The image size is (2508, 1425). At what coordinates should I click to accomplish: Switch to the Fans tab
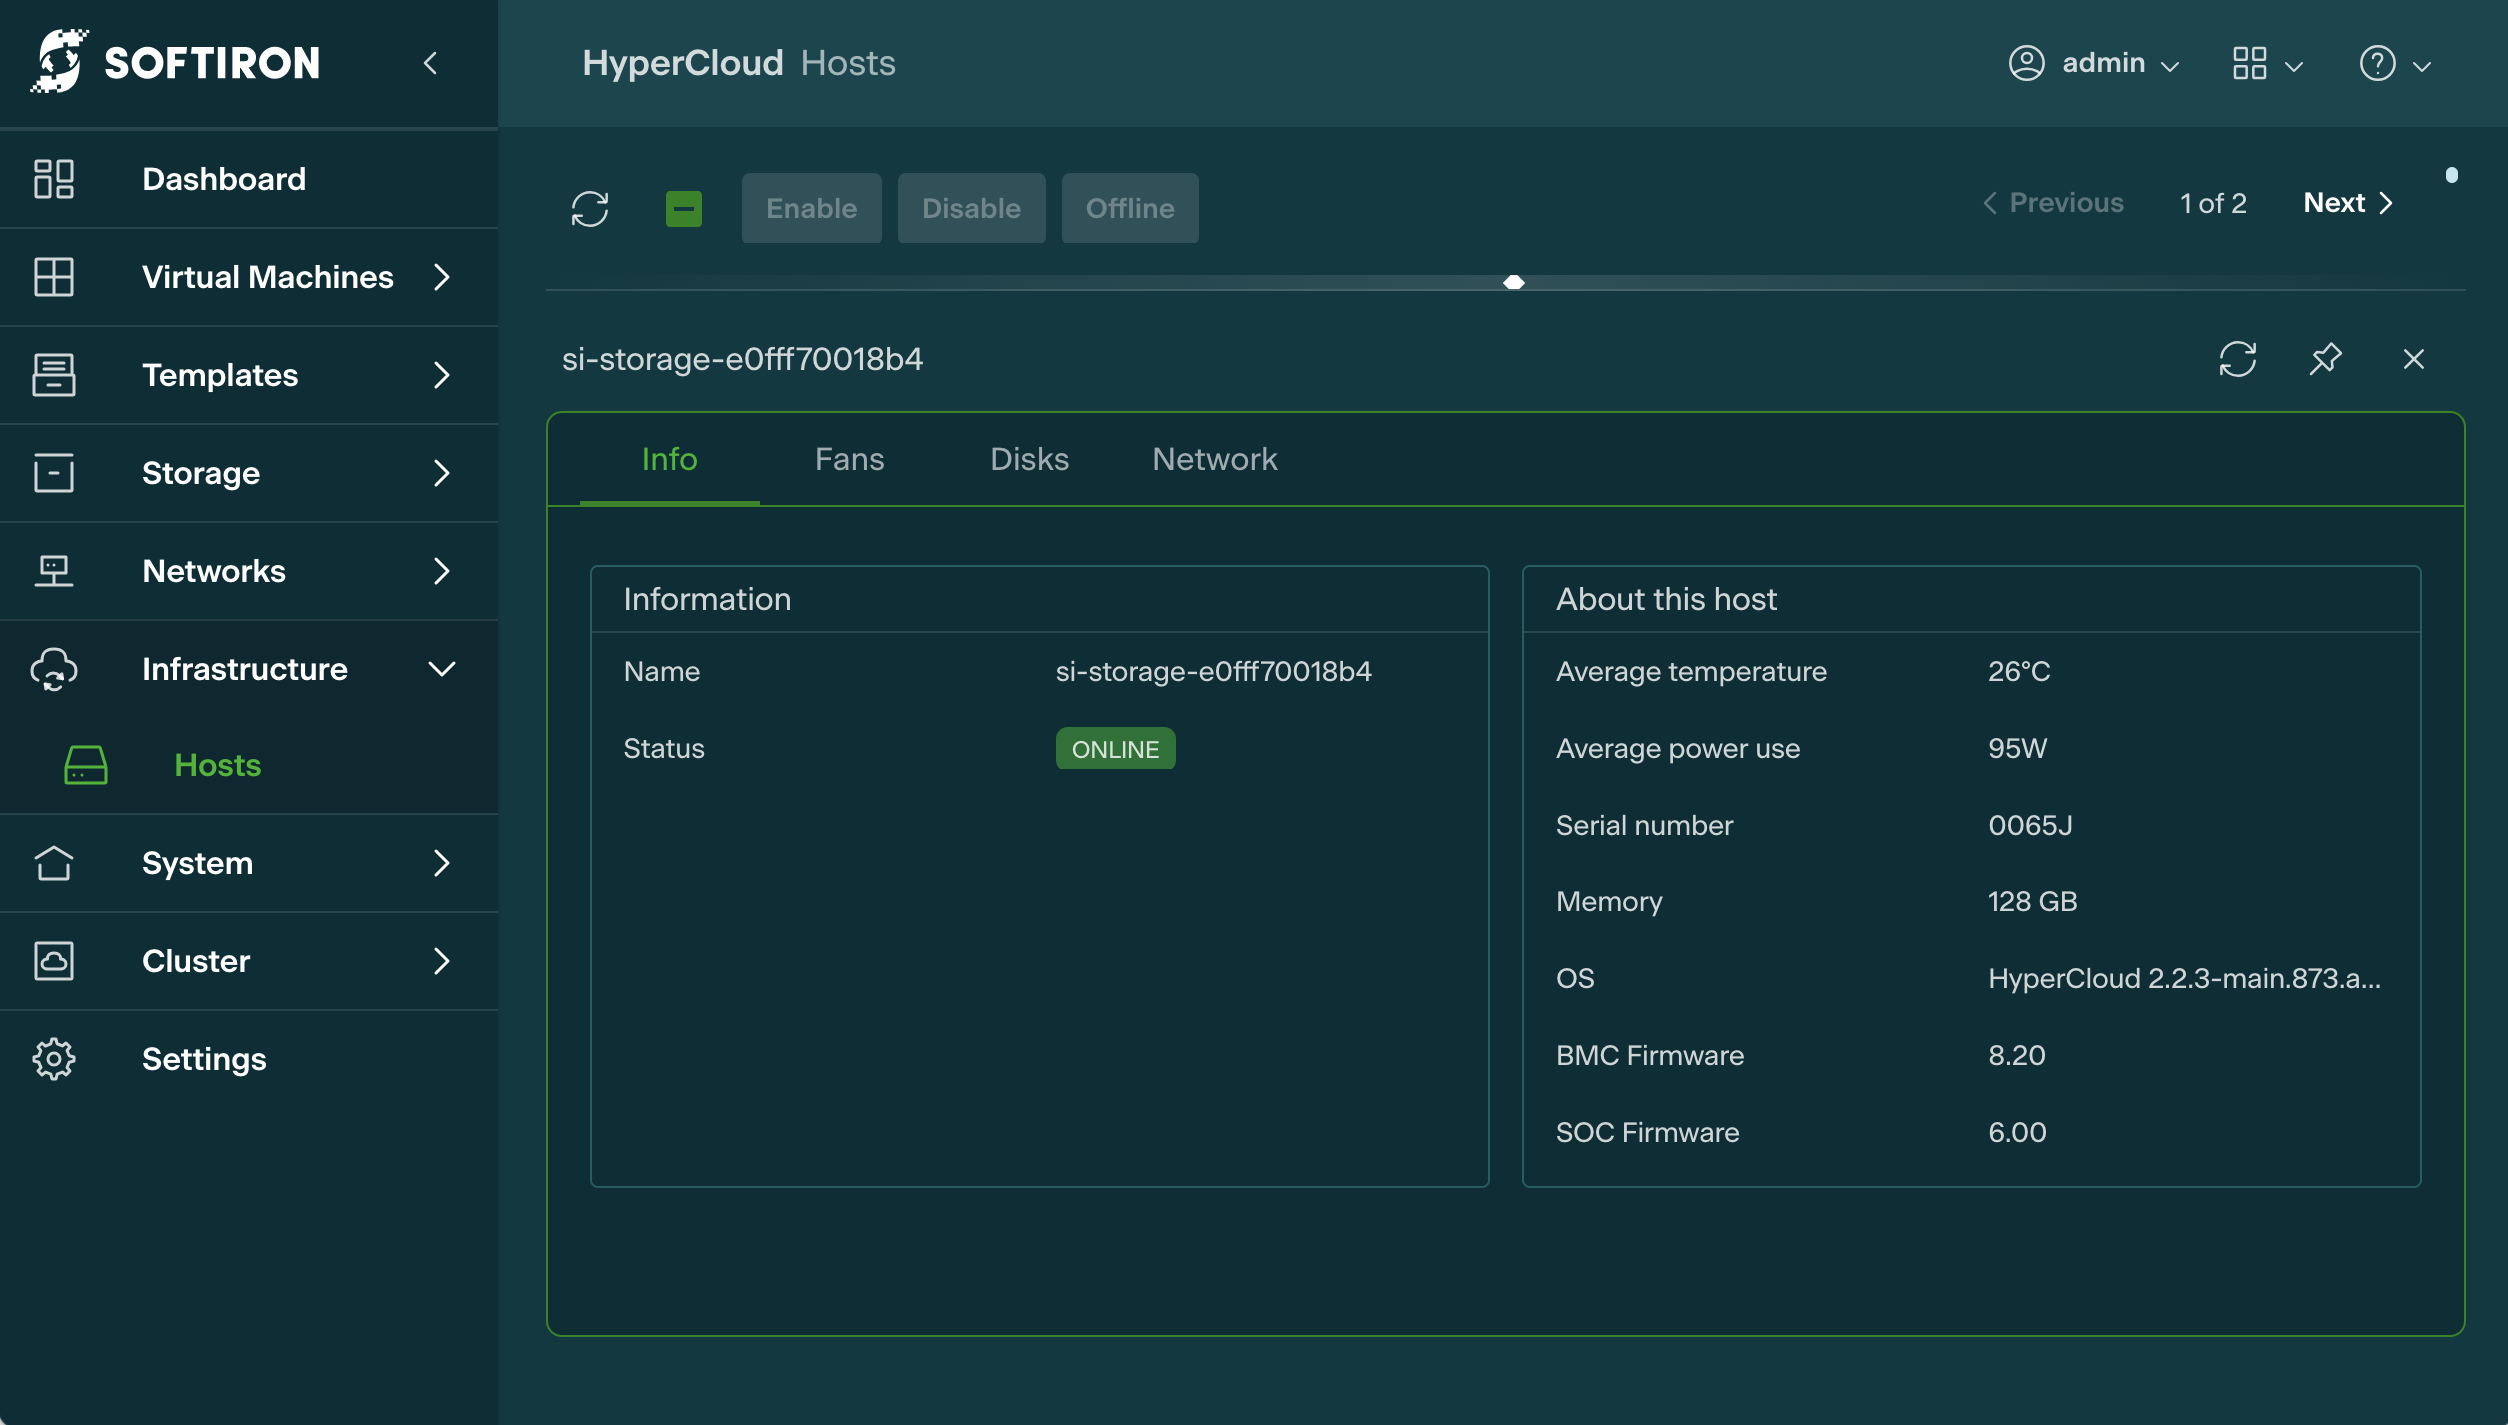[x=849, y=459]
